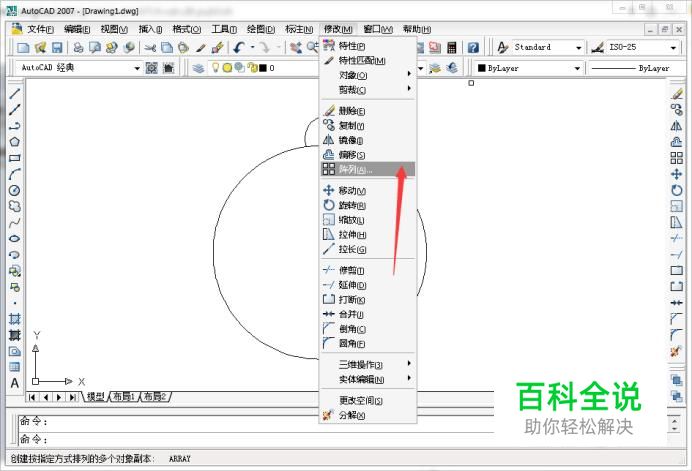This screenshot has width=692, height=471.
Task: Click the Undo arrow icon
Action: [239, 47]
